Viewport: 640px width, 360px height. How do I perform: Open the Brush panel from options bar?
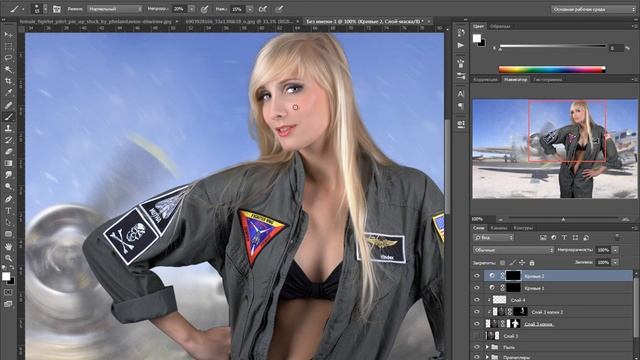pos(56,9)
